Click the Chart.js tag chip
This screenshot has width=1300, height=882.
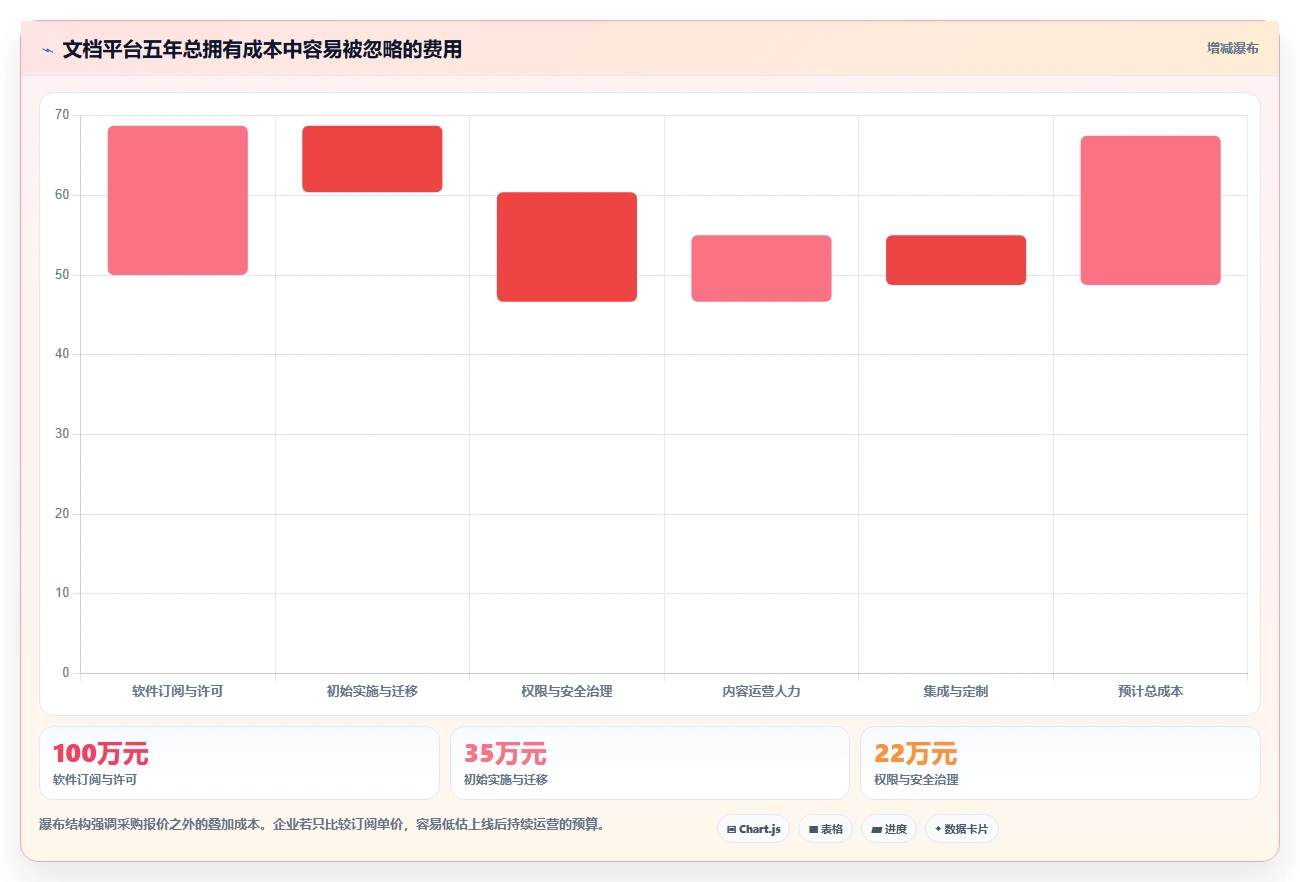tap(753, 829)
